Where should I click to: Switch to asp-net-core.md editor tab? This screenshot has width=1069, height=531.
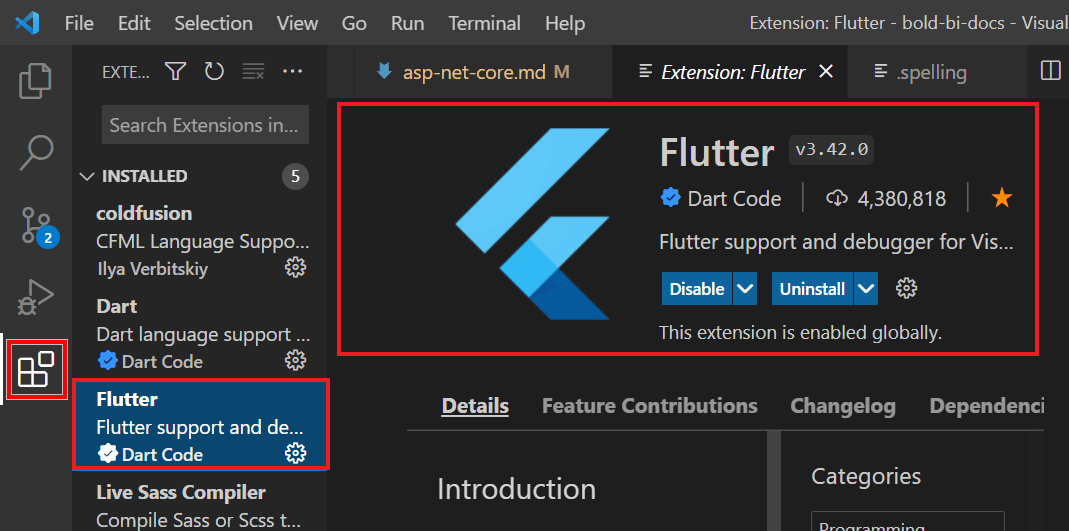483,72
